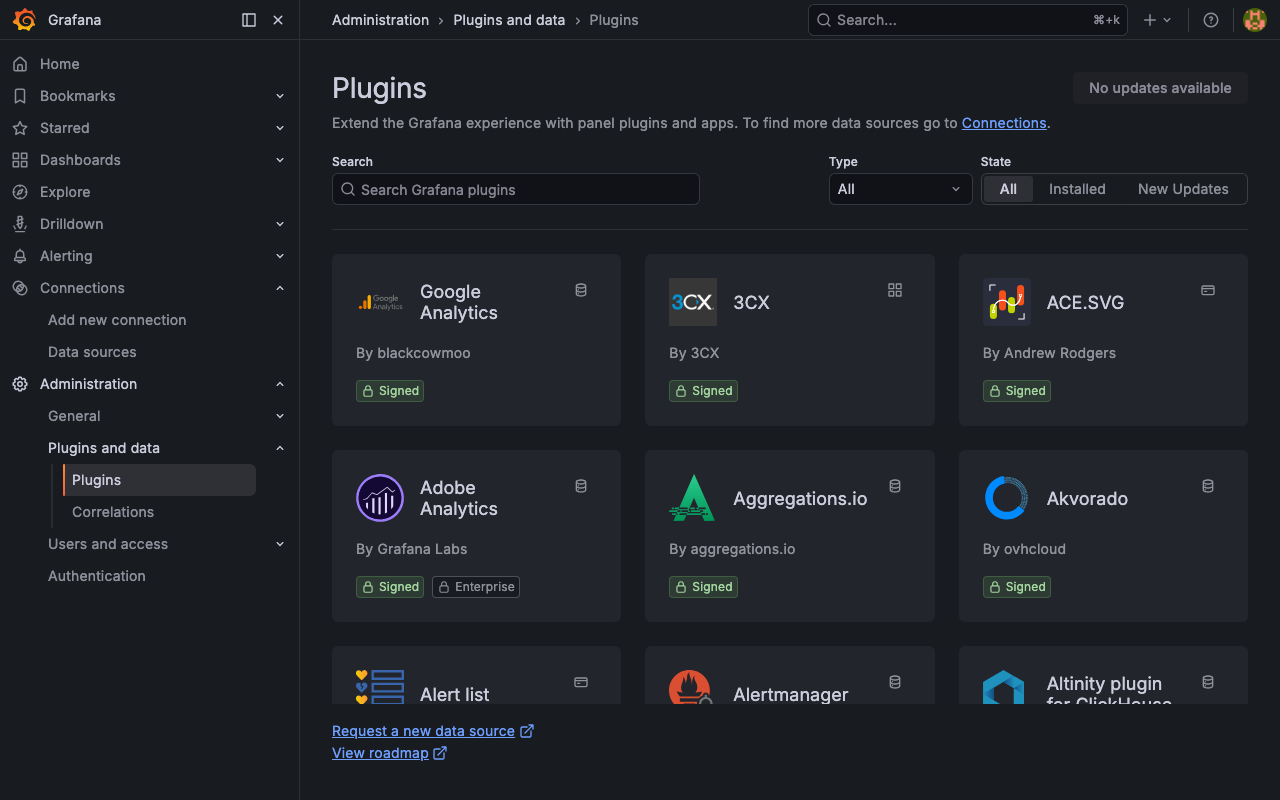Click the plus new item icon

click(1150, 20)
